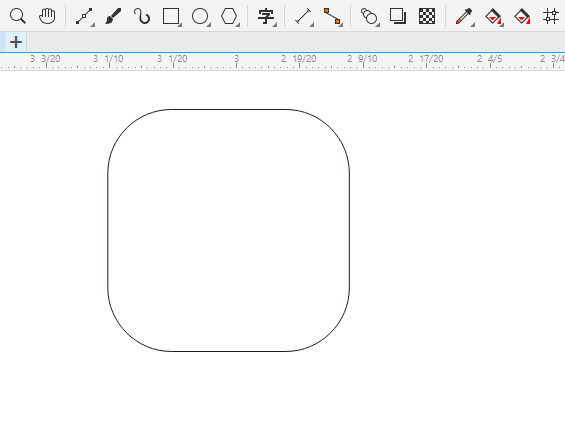The width and height of the screenshot is (565, 433).
Task: Select the Drop Shadow tool
Action: point(398,16)
